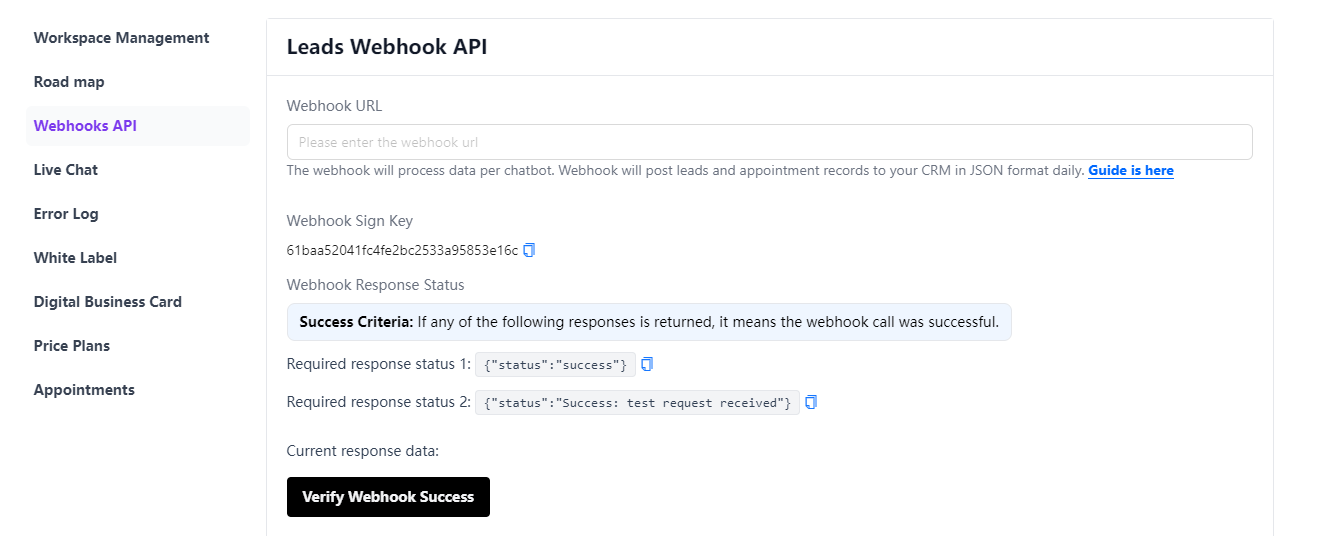Click the Webhook URL input field

(769, 142)
